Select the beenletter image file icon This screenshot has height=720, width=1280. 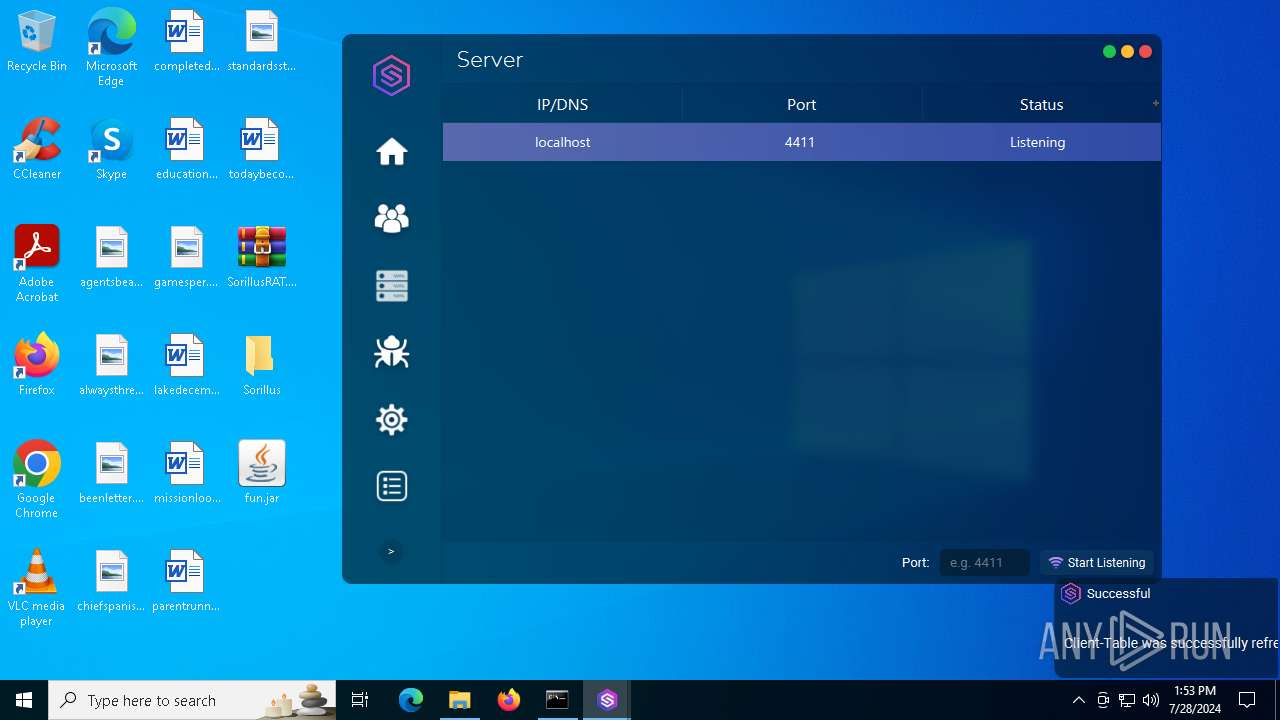[111, 473]
